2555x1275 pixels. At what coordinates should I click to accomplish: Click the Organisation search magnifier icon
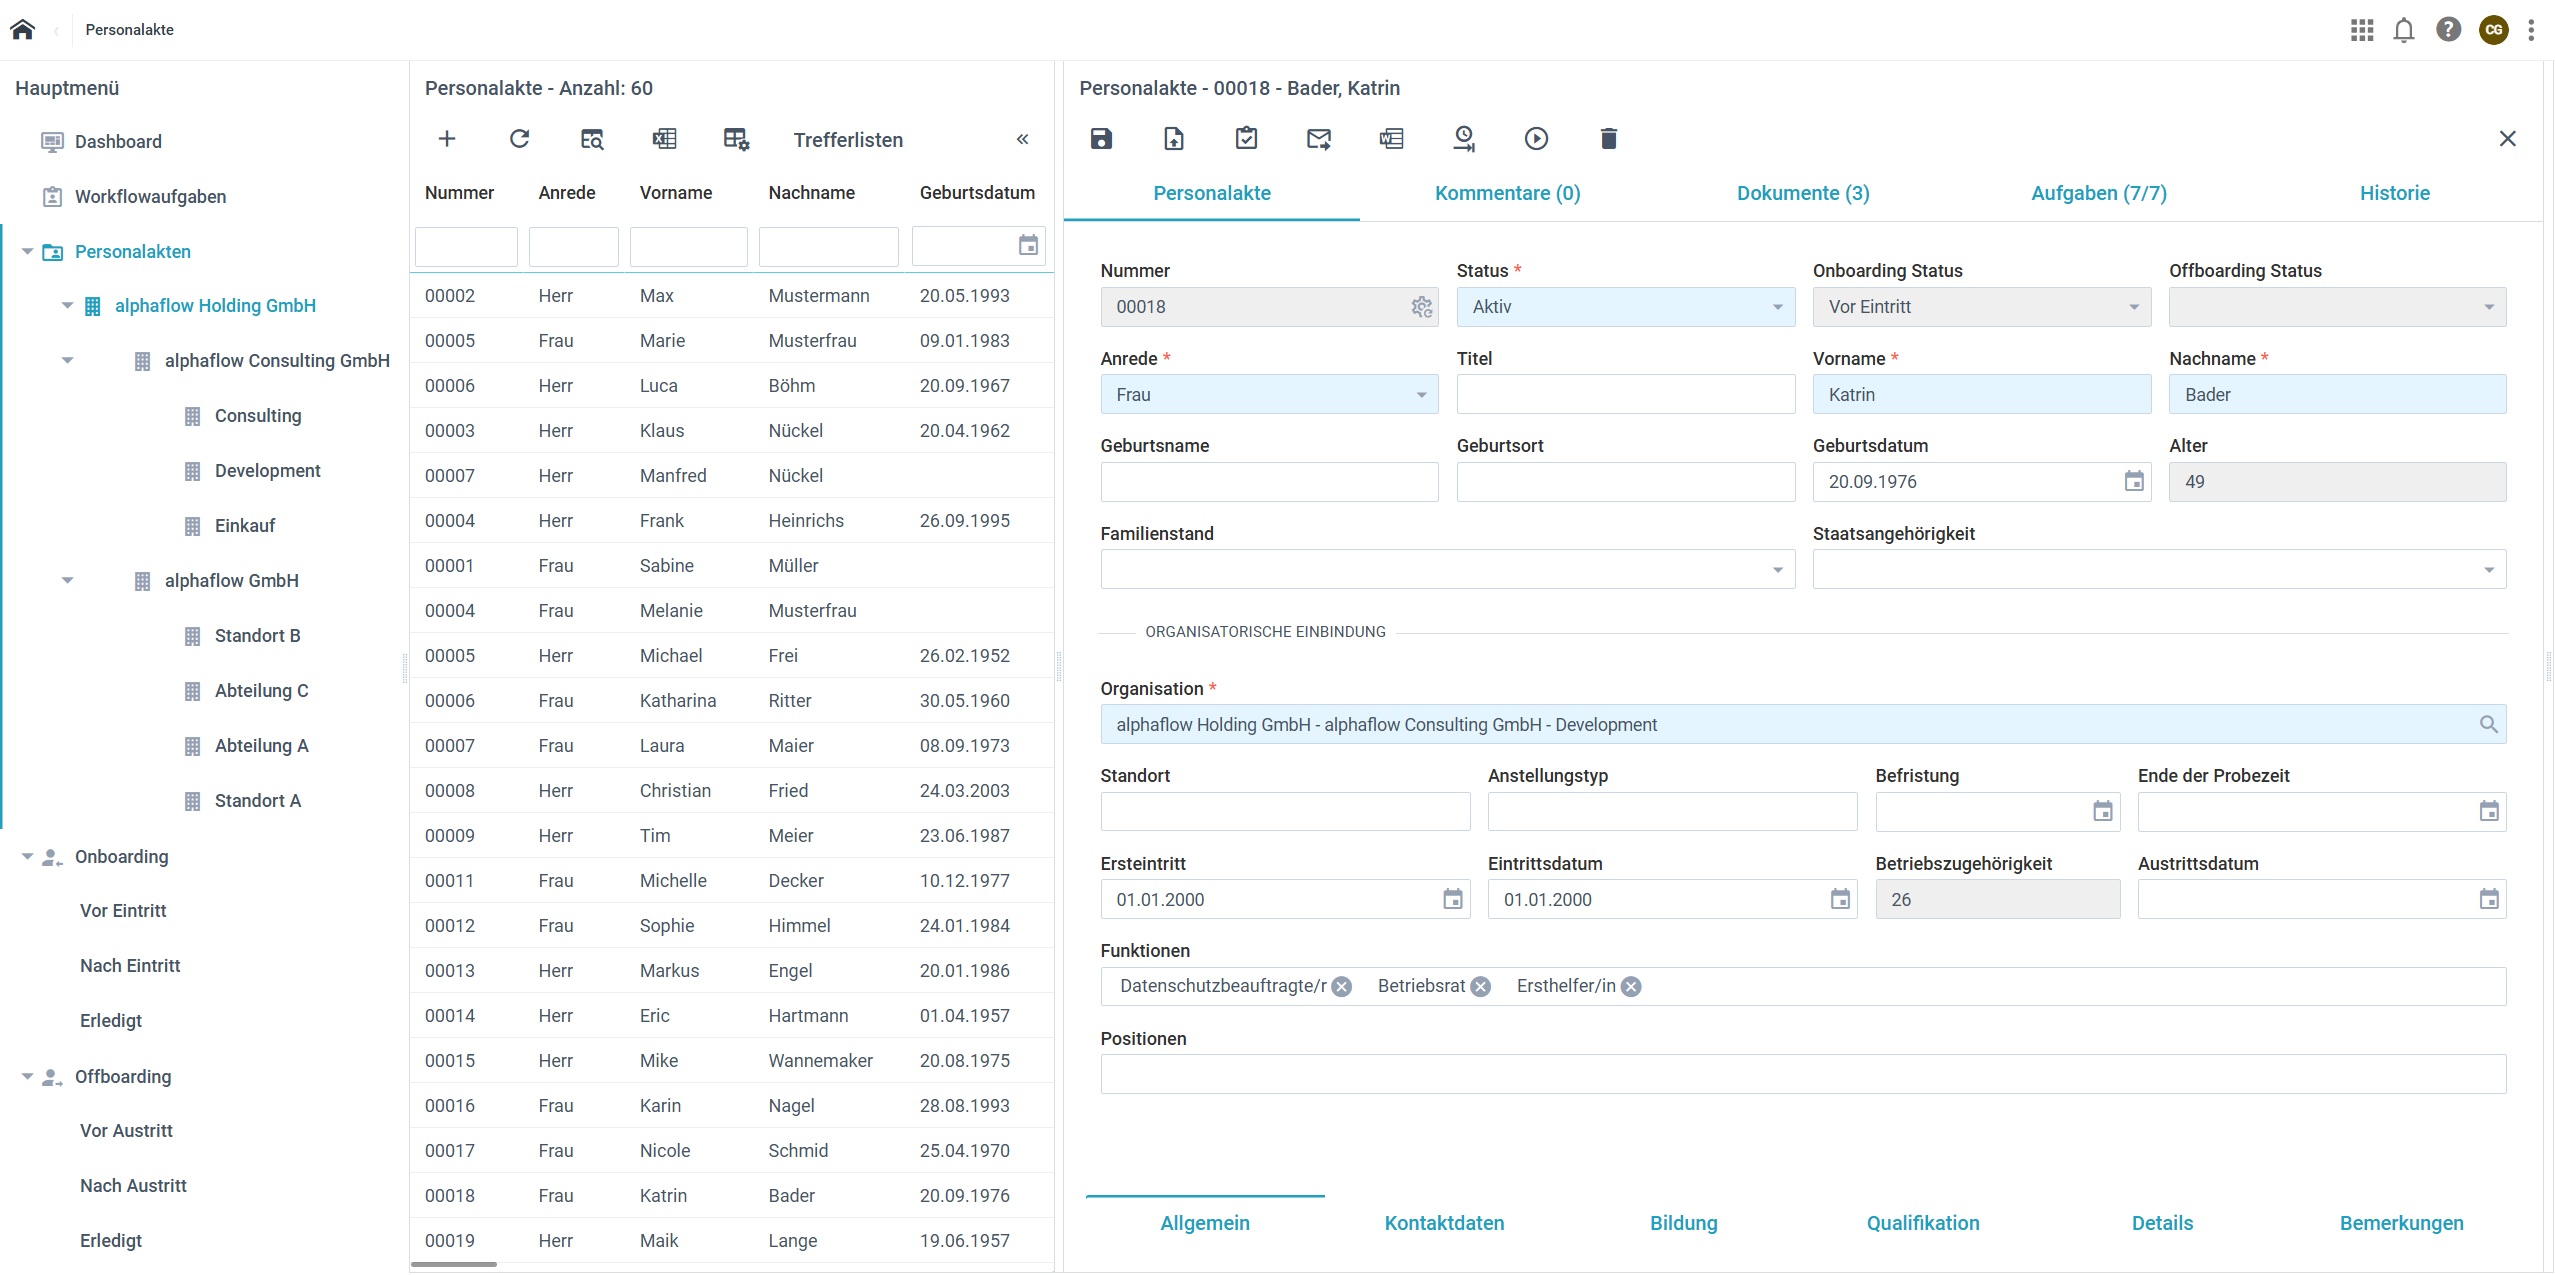click(2488, 725)
